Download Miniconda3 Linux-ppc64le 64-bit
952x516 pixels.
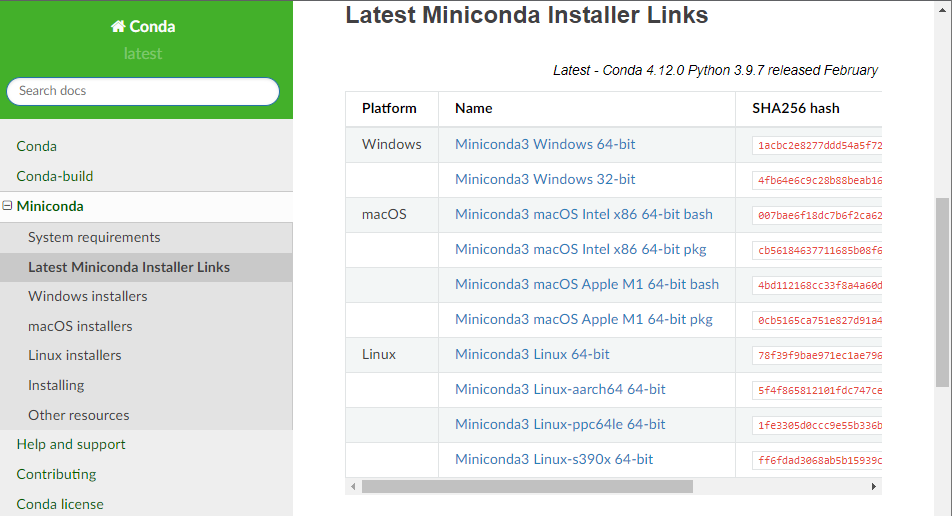point(560,424)
